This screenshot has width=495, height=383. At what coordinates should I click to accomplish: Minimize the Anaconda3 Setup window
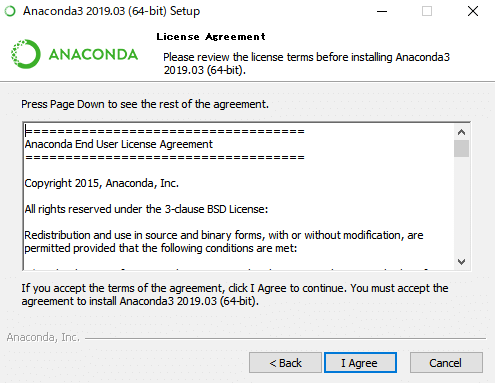382,11
